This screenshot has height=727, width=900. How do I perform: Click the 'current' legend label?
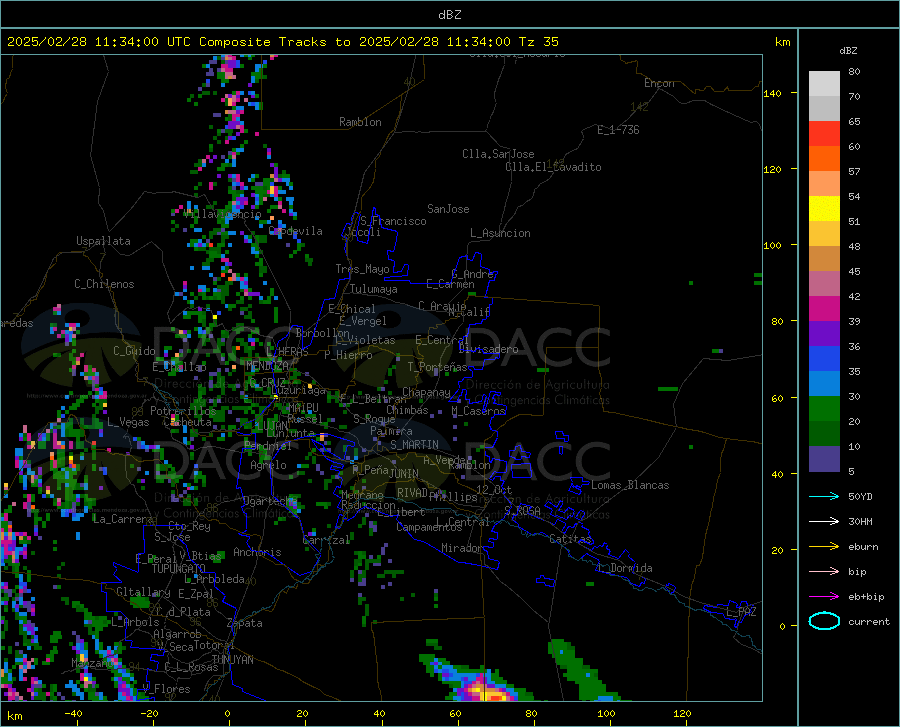(869, 621)
